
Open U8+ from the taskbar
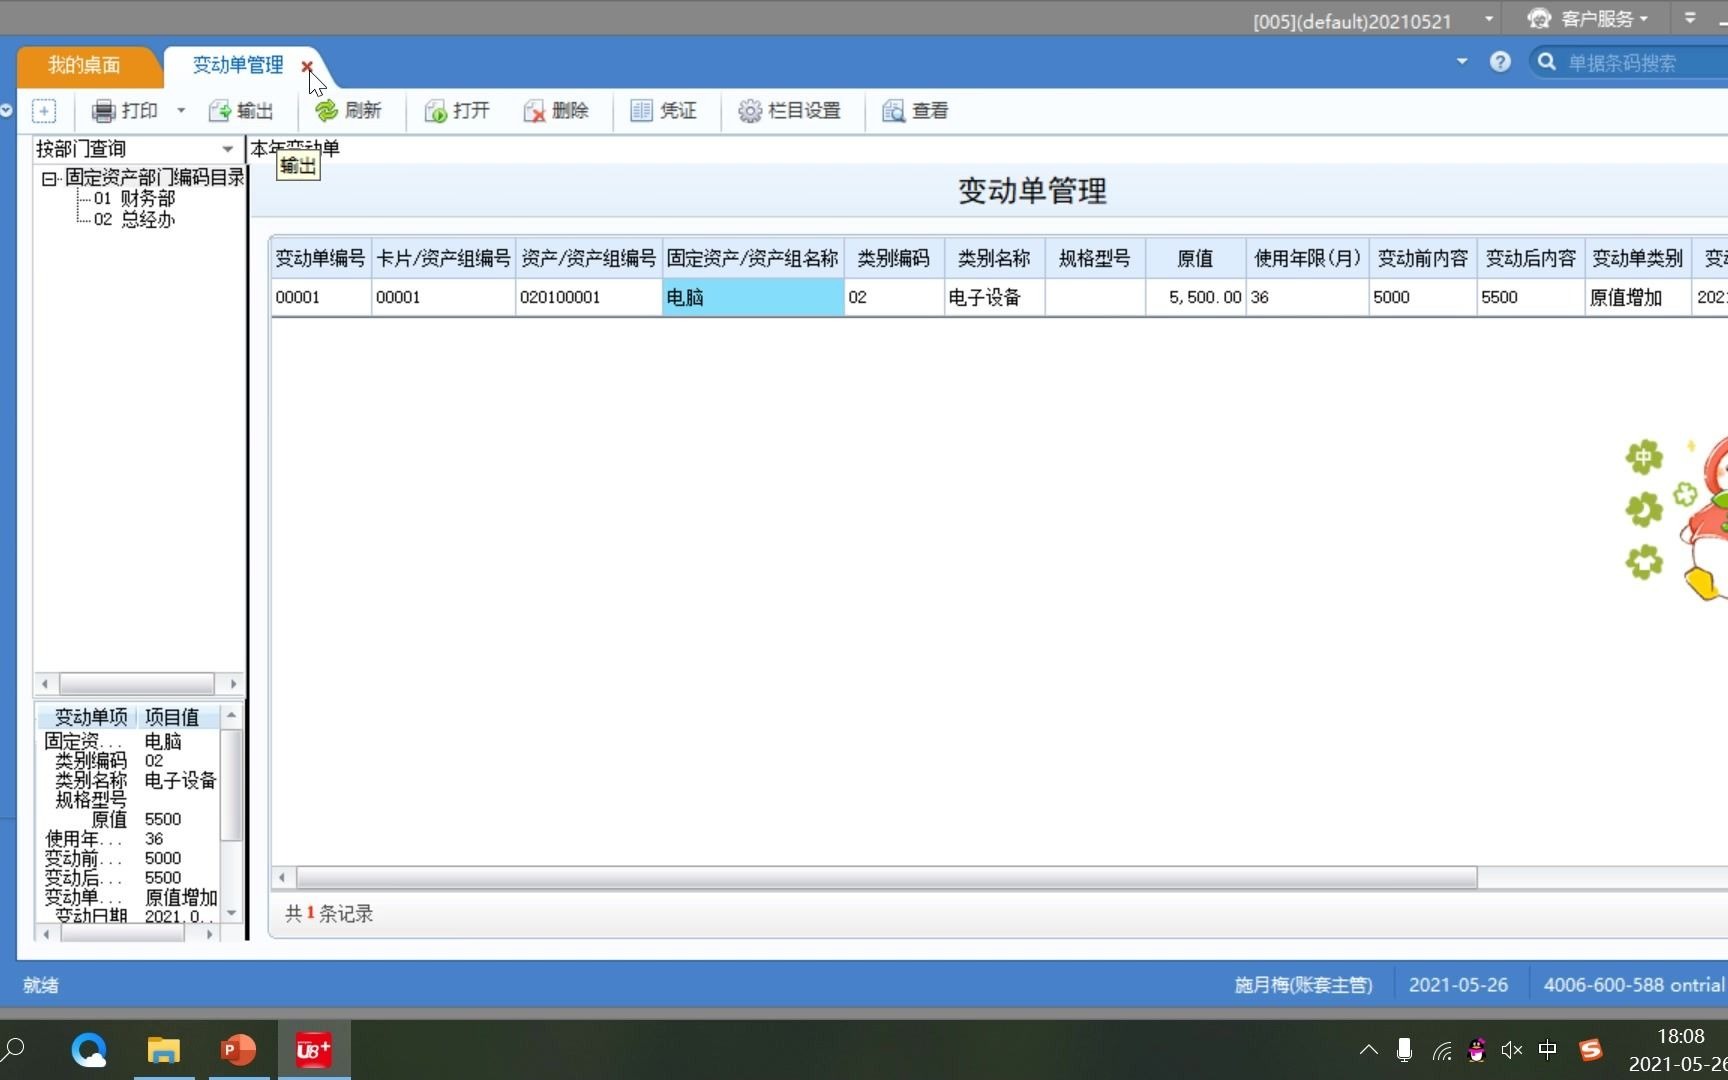click(x=313, y=1049)
